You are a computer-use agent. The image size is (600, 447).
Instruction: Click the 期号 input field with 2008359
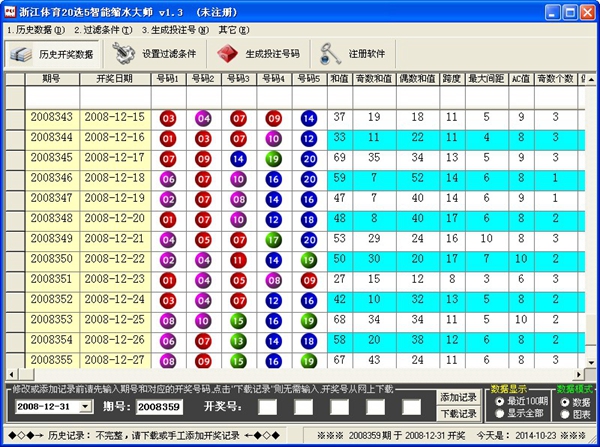pos(159,406)
